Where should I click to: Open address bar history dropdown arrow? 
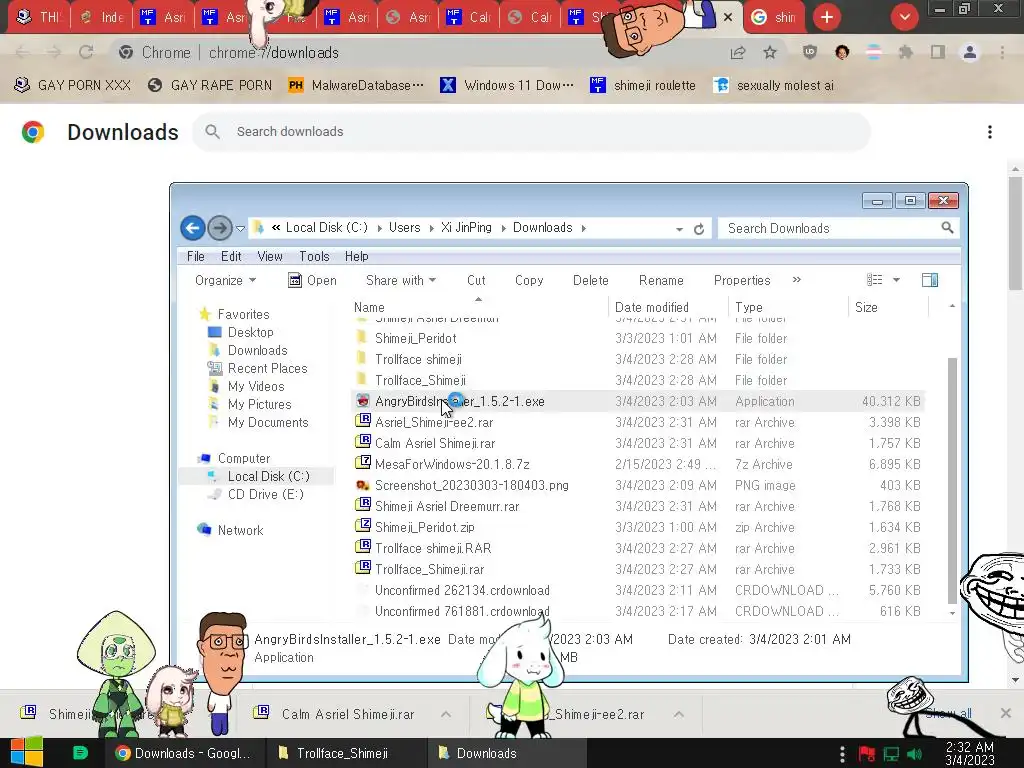pyautogui.click(x=679, y=229)
